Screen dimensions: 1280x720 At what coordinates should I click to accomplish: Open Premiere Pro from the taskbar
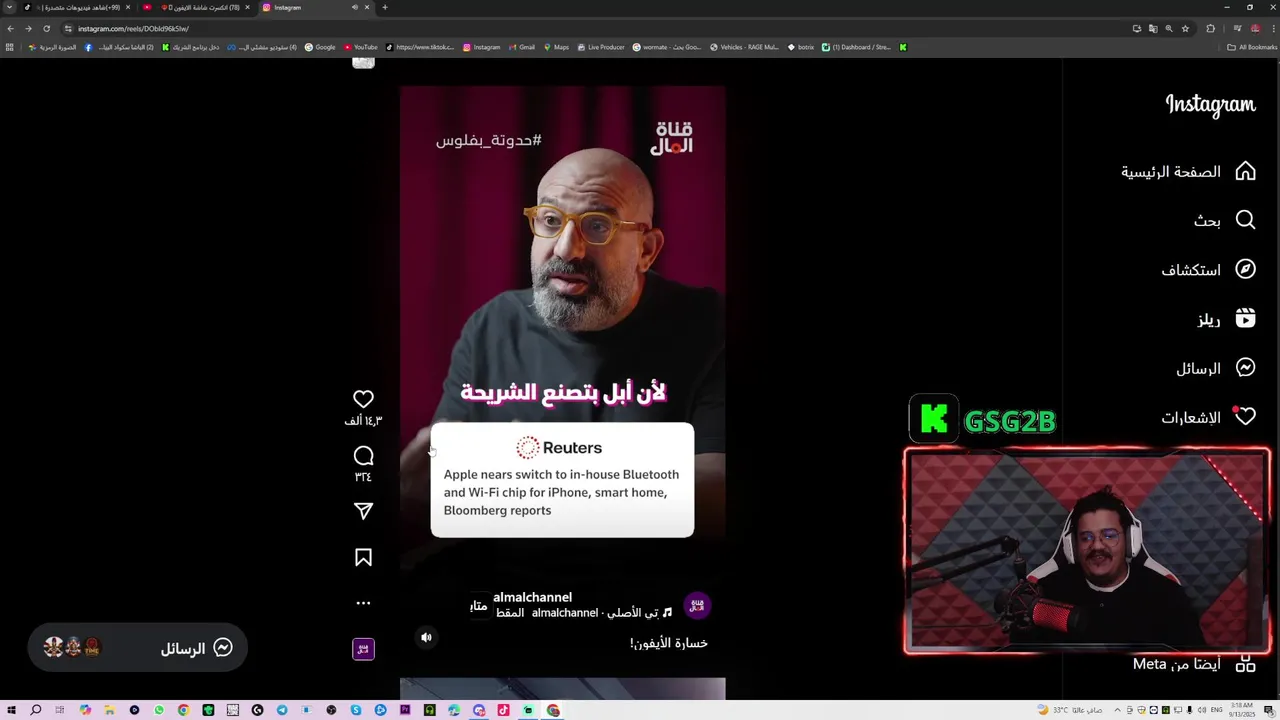[405, 710]
